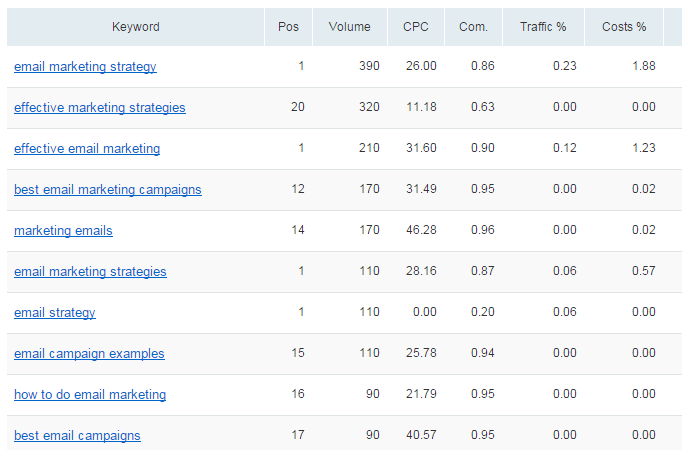Sort by the Volume column header
The image size is (682, 450).
[350, 27]
